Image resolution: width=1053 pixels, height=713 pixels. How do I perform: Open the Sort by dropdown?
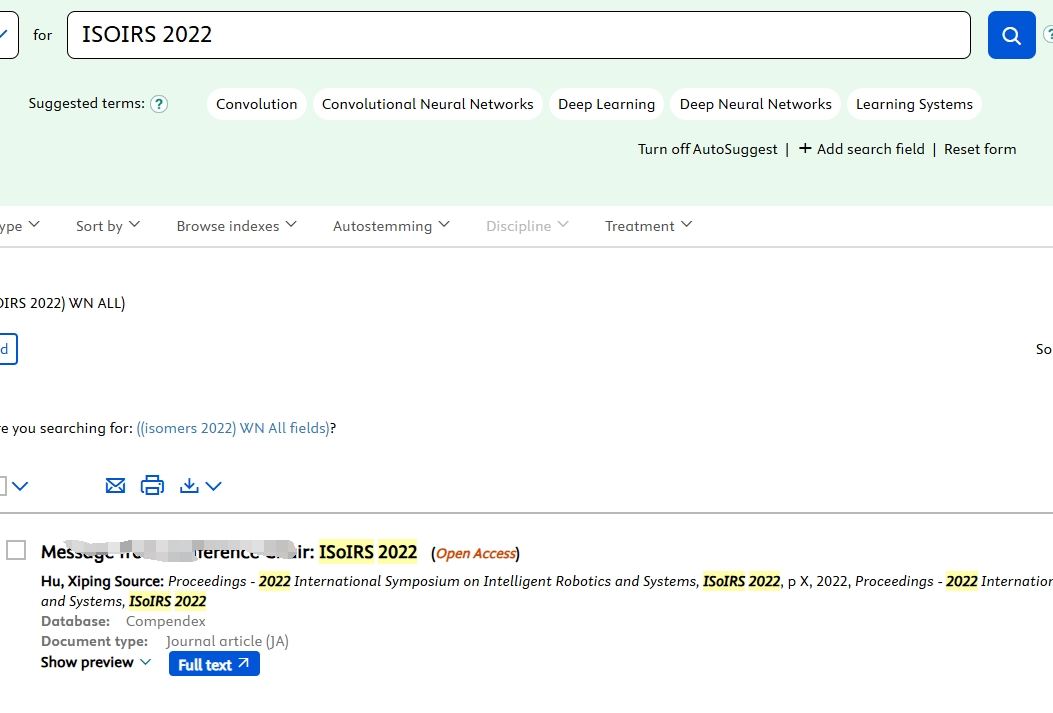(108, 226)
